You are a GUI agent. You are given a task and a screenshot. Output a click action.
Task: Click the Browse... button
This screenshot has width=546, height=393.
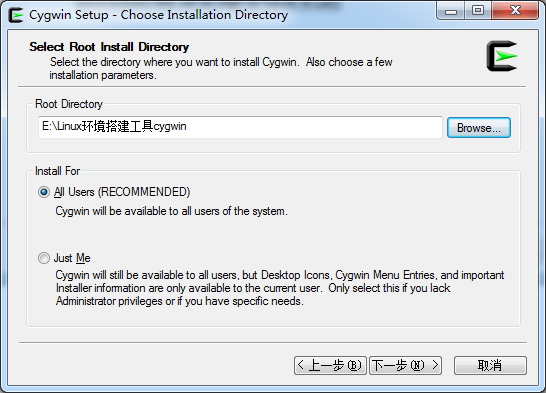coord(479,128)
